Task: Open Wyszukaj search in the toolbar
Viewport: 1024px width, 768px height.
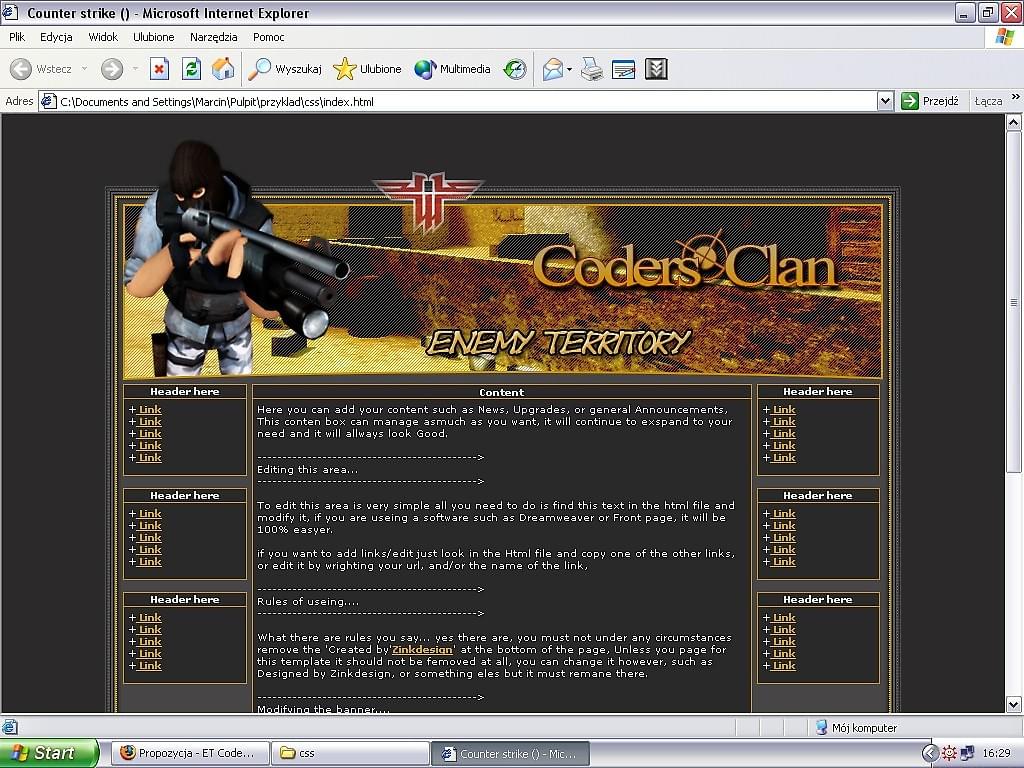Action: pyautogui.click(x=286, y=69)
